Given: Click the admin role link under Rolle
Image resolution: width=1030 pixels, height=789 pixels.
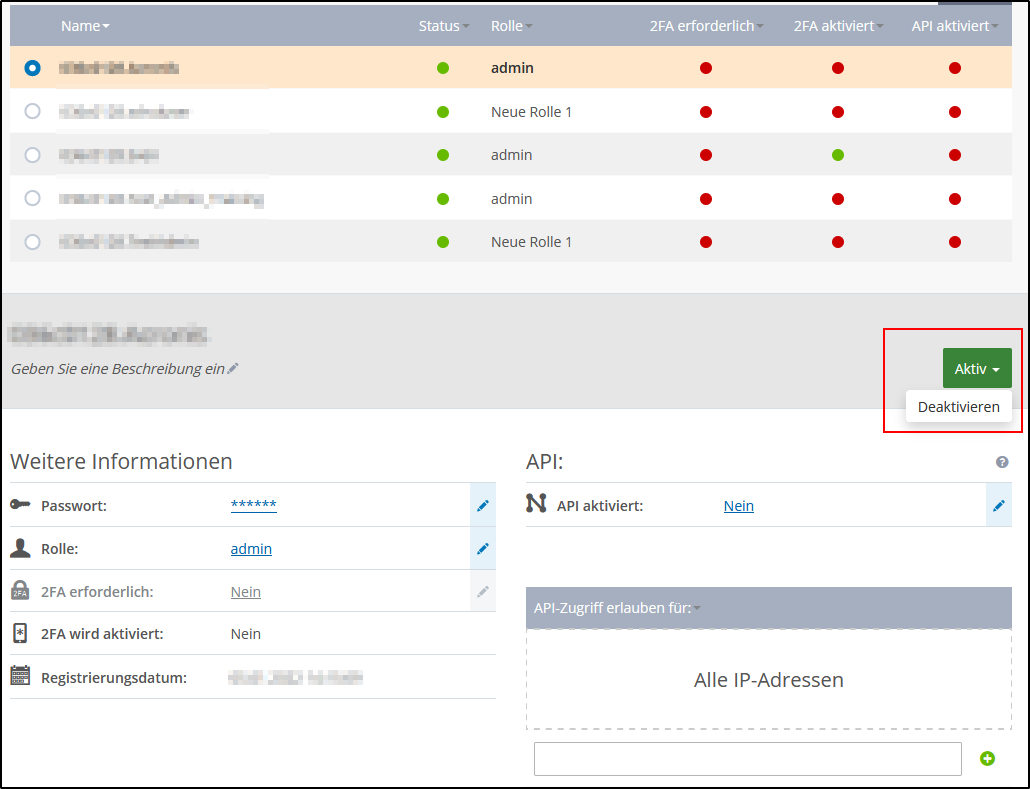Looking at the screenshot, I should 251,549.
